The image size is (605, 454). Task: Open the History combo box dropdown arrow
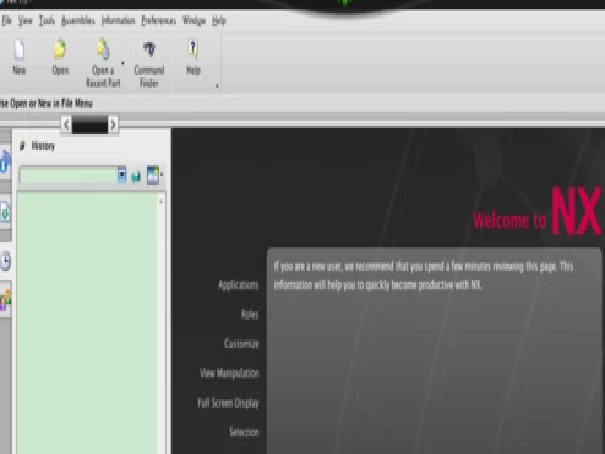pyautogui.click(x=122, y=176)
